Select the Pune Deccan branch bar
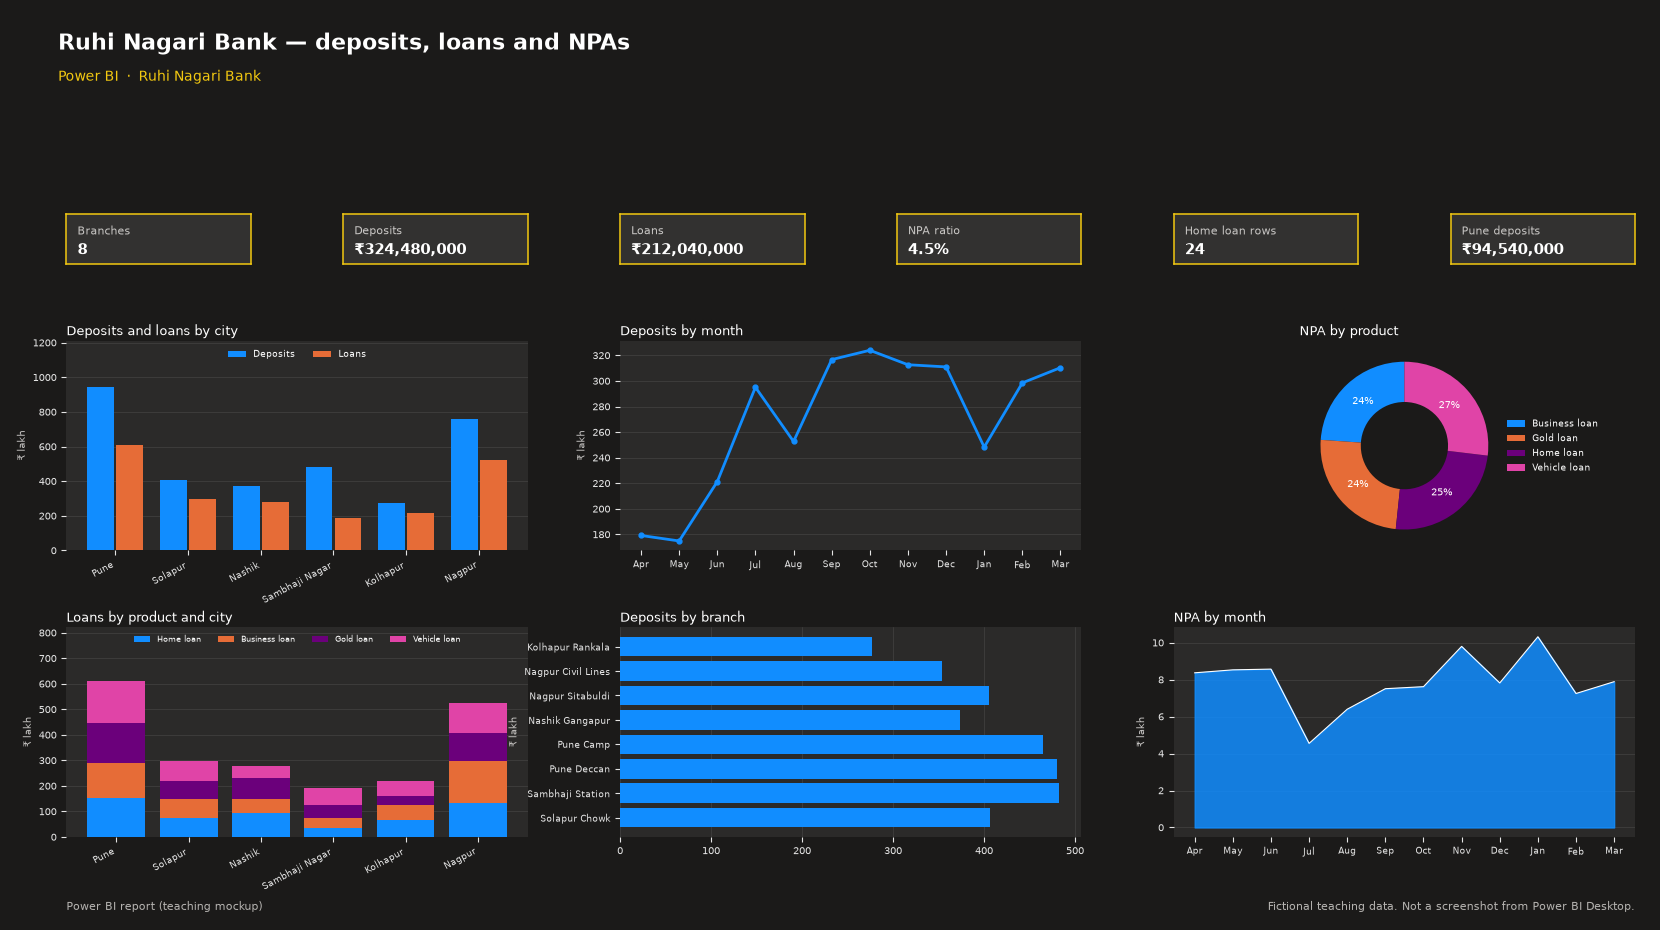Screen dimensions: 1660x930 tap(838, 769)
